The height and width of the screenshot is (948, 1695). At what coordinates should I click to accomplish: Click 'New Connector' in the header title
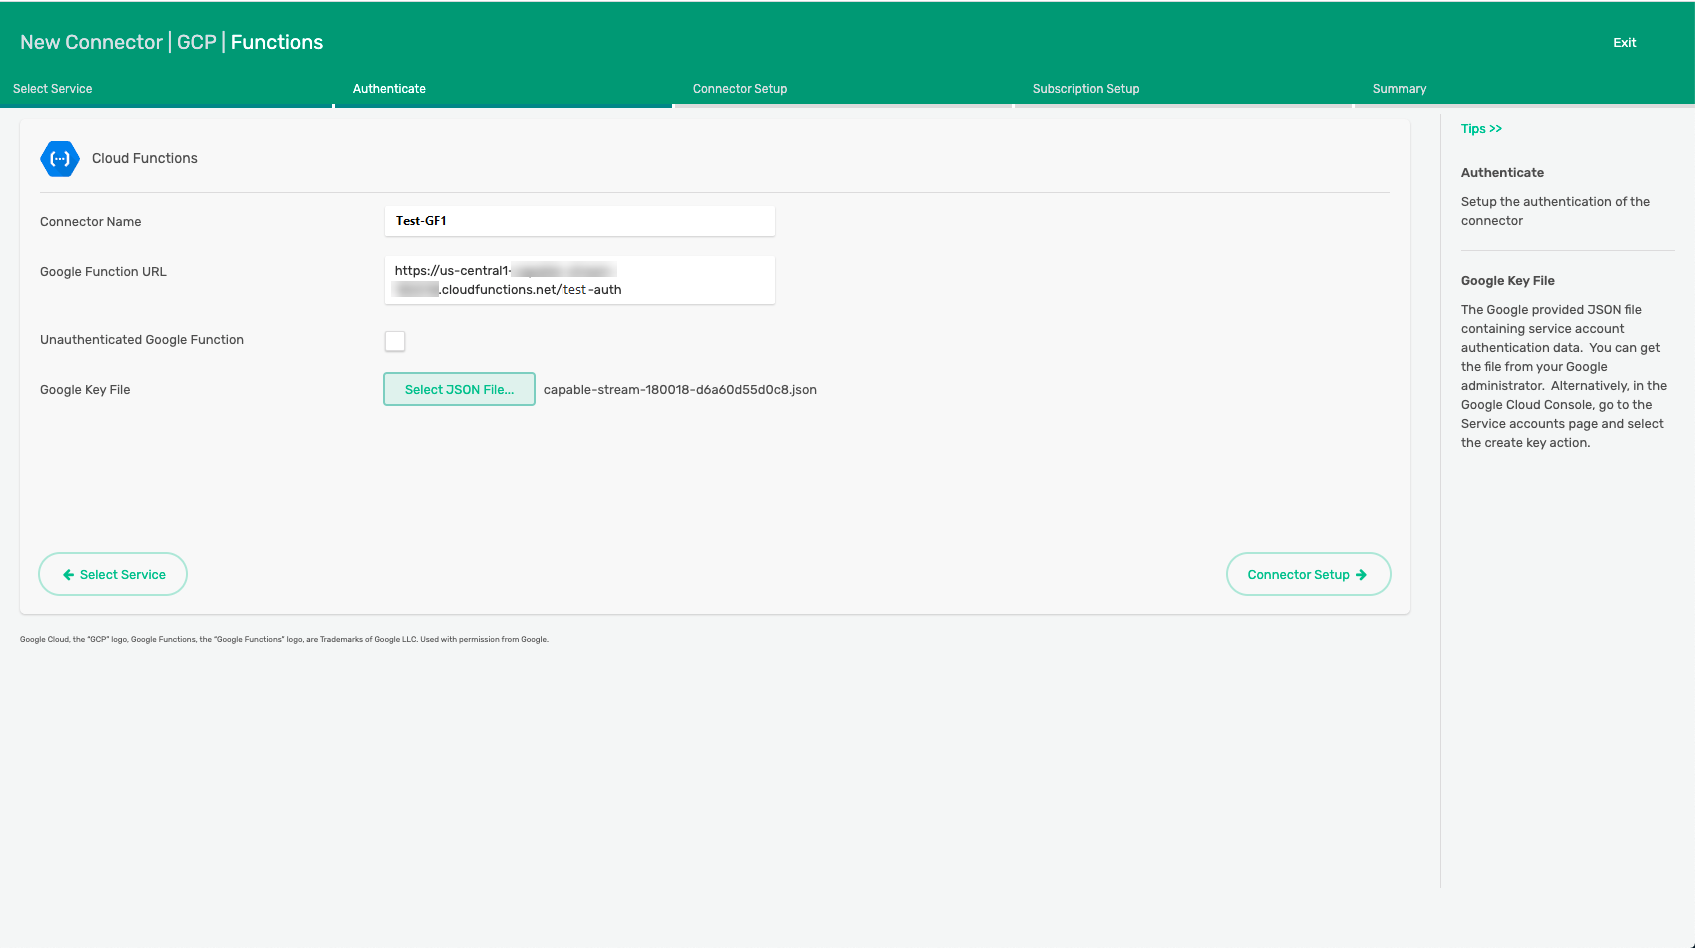[x=91, y=43]
